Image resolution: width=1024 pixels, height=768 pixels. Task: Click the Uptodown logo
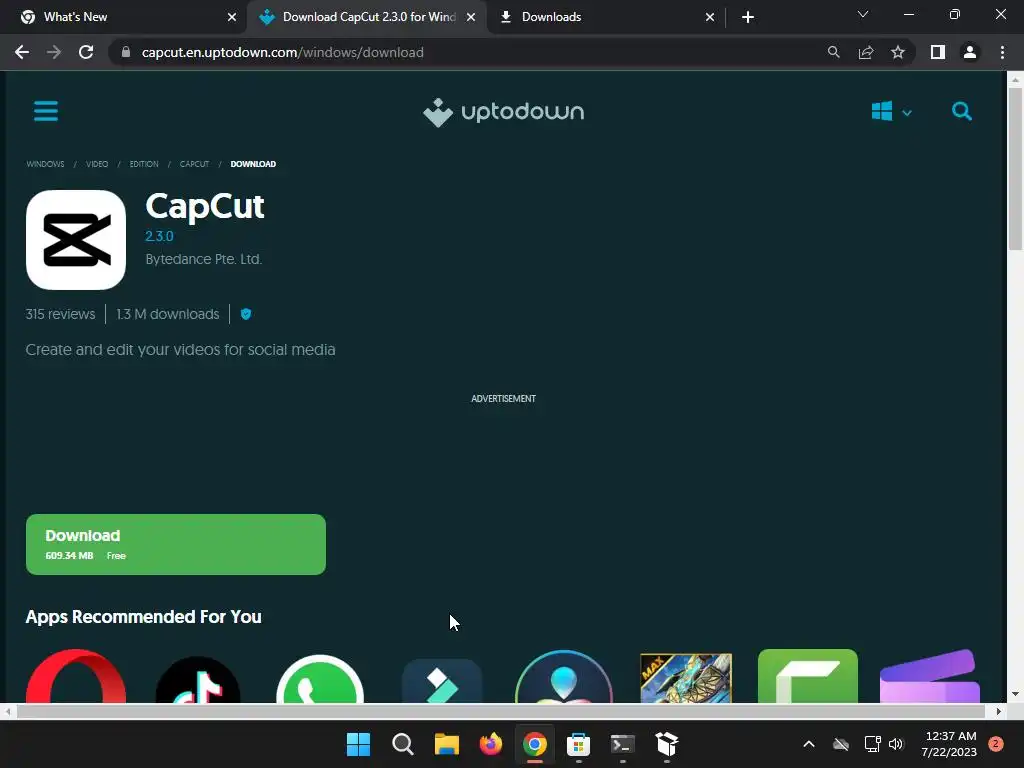tap(504, 112)
